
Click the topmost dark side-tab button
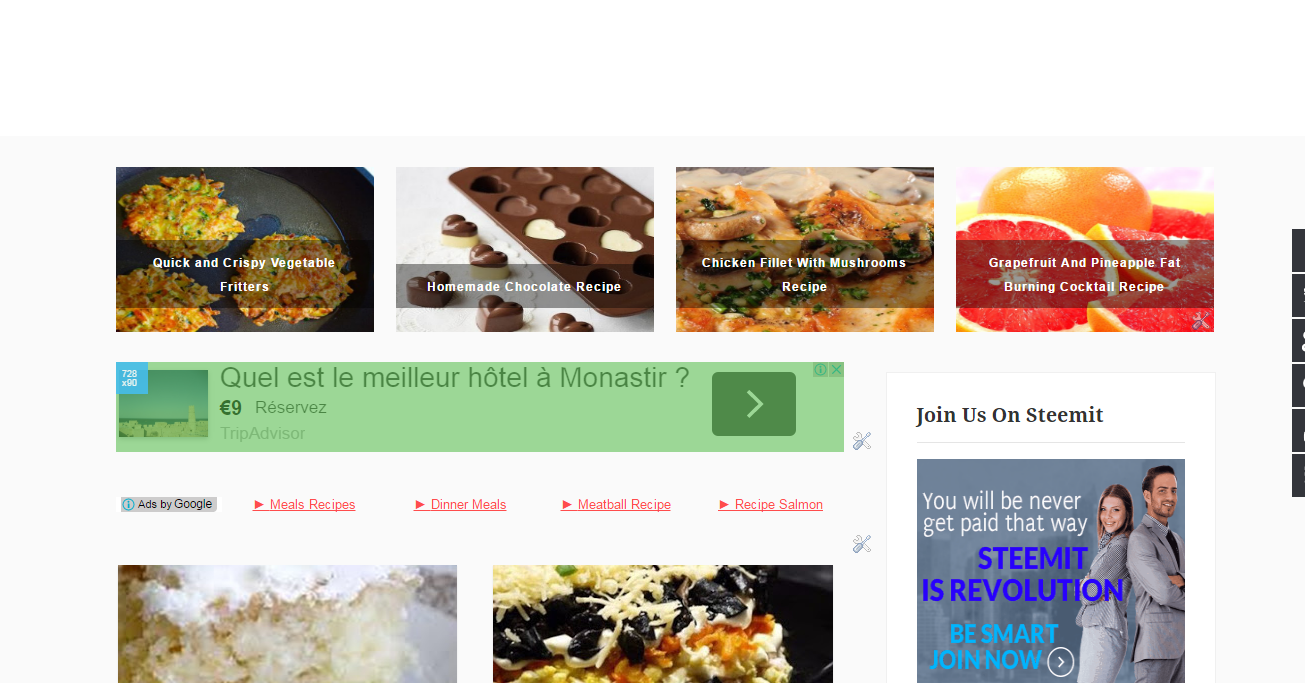[x=1298, y=250]
